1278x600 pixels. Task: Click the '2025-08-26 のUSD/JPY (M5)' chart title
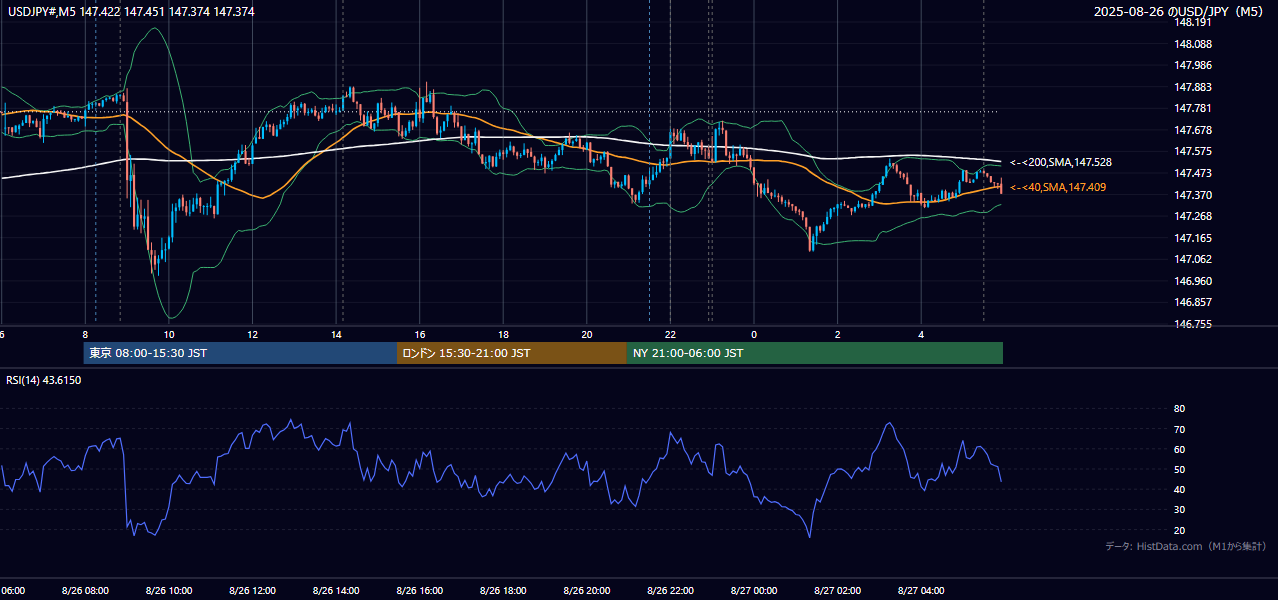click(1180, 11)
